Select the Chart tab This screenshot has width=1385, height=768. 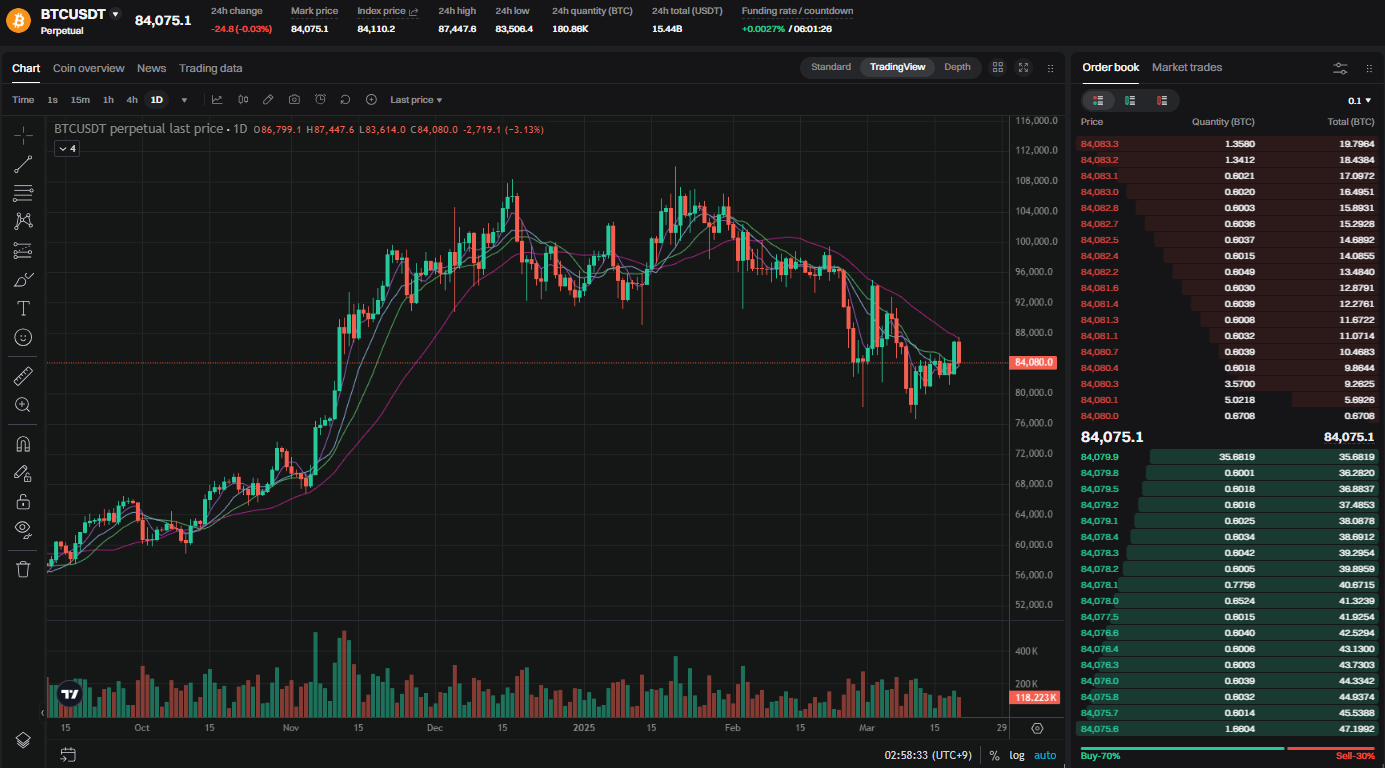pyautogui.click(x=26, y=68)
